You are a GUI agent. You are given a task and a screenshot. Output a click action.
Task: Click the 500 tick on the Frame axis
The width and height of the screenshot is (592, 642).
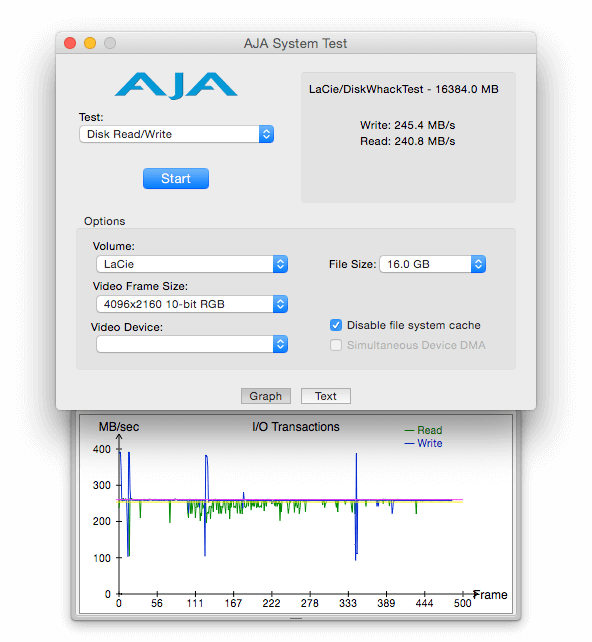[463, 603]
